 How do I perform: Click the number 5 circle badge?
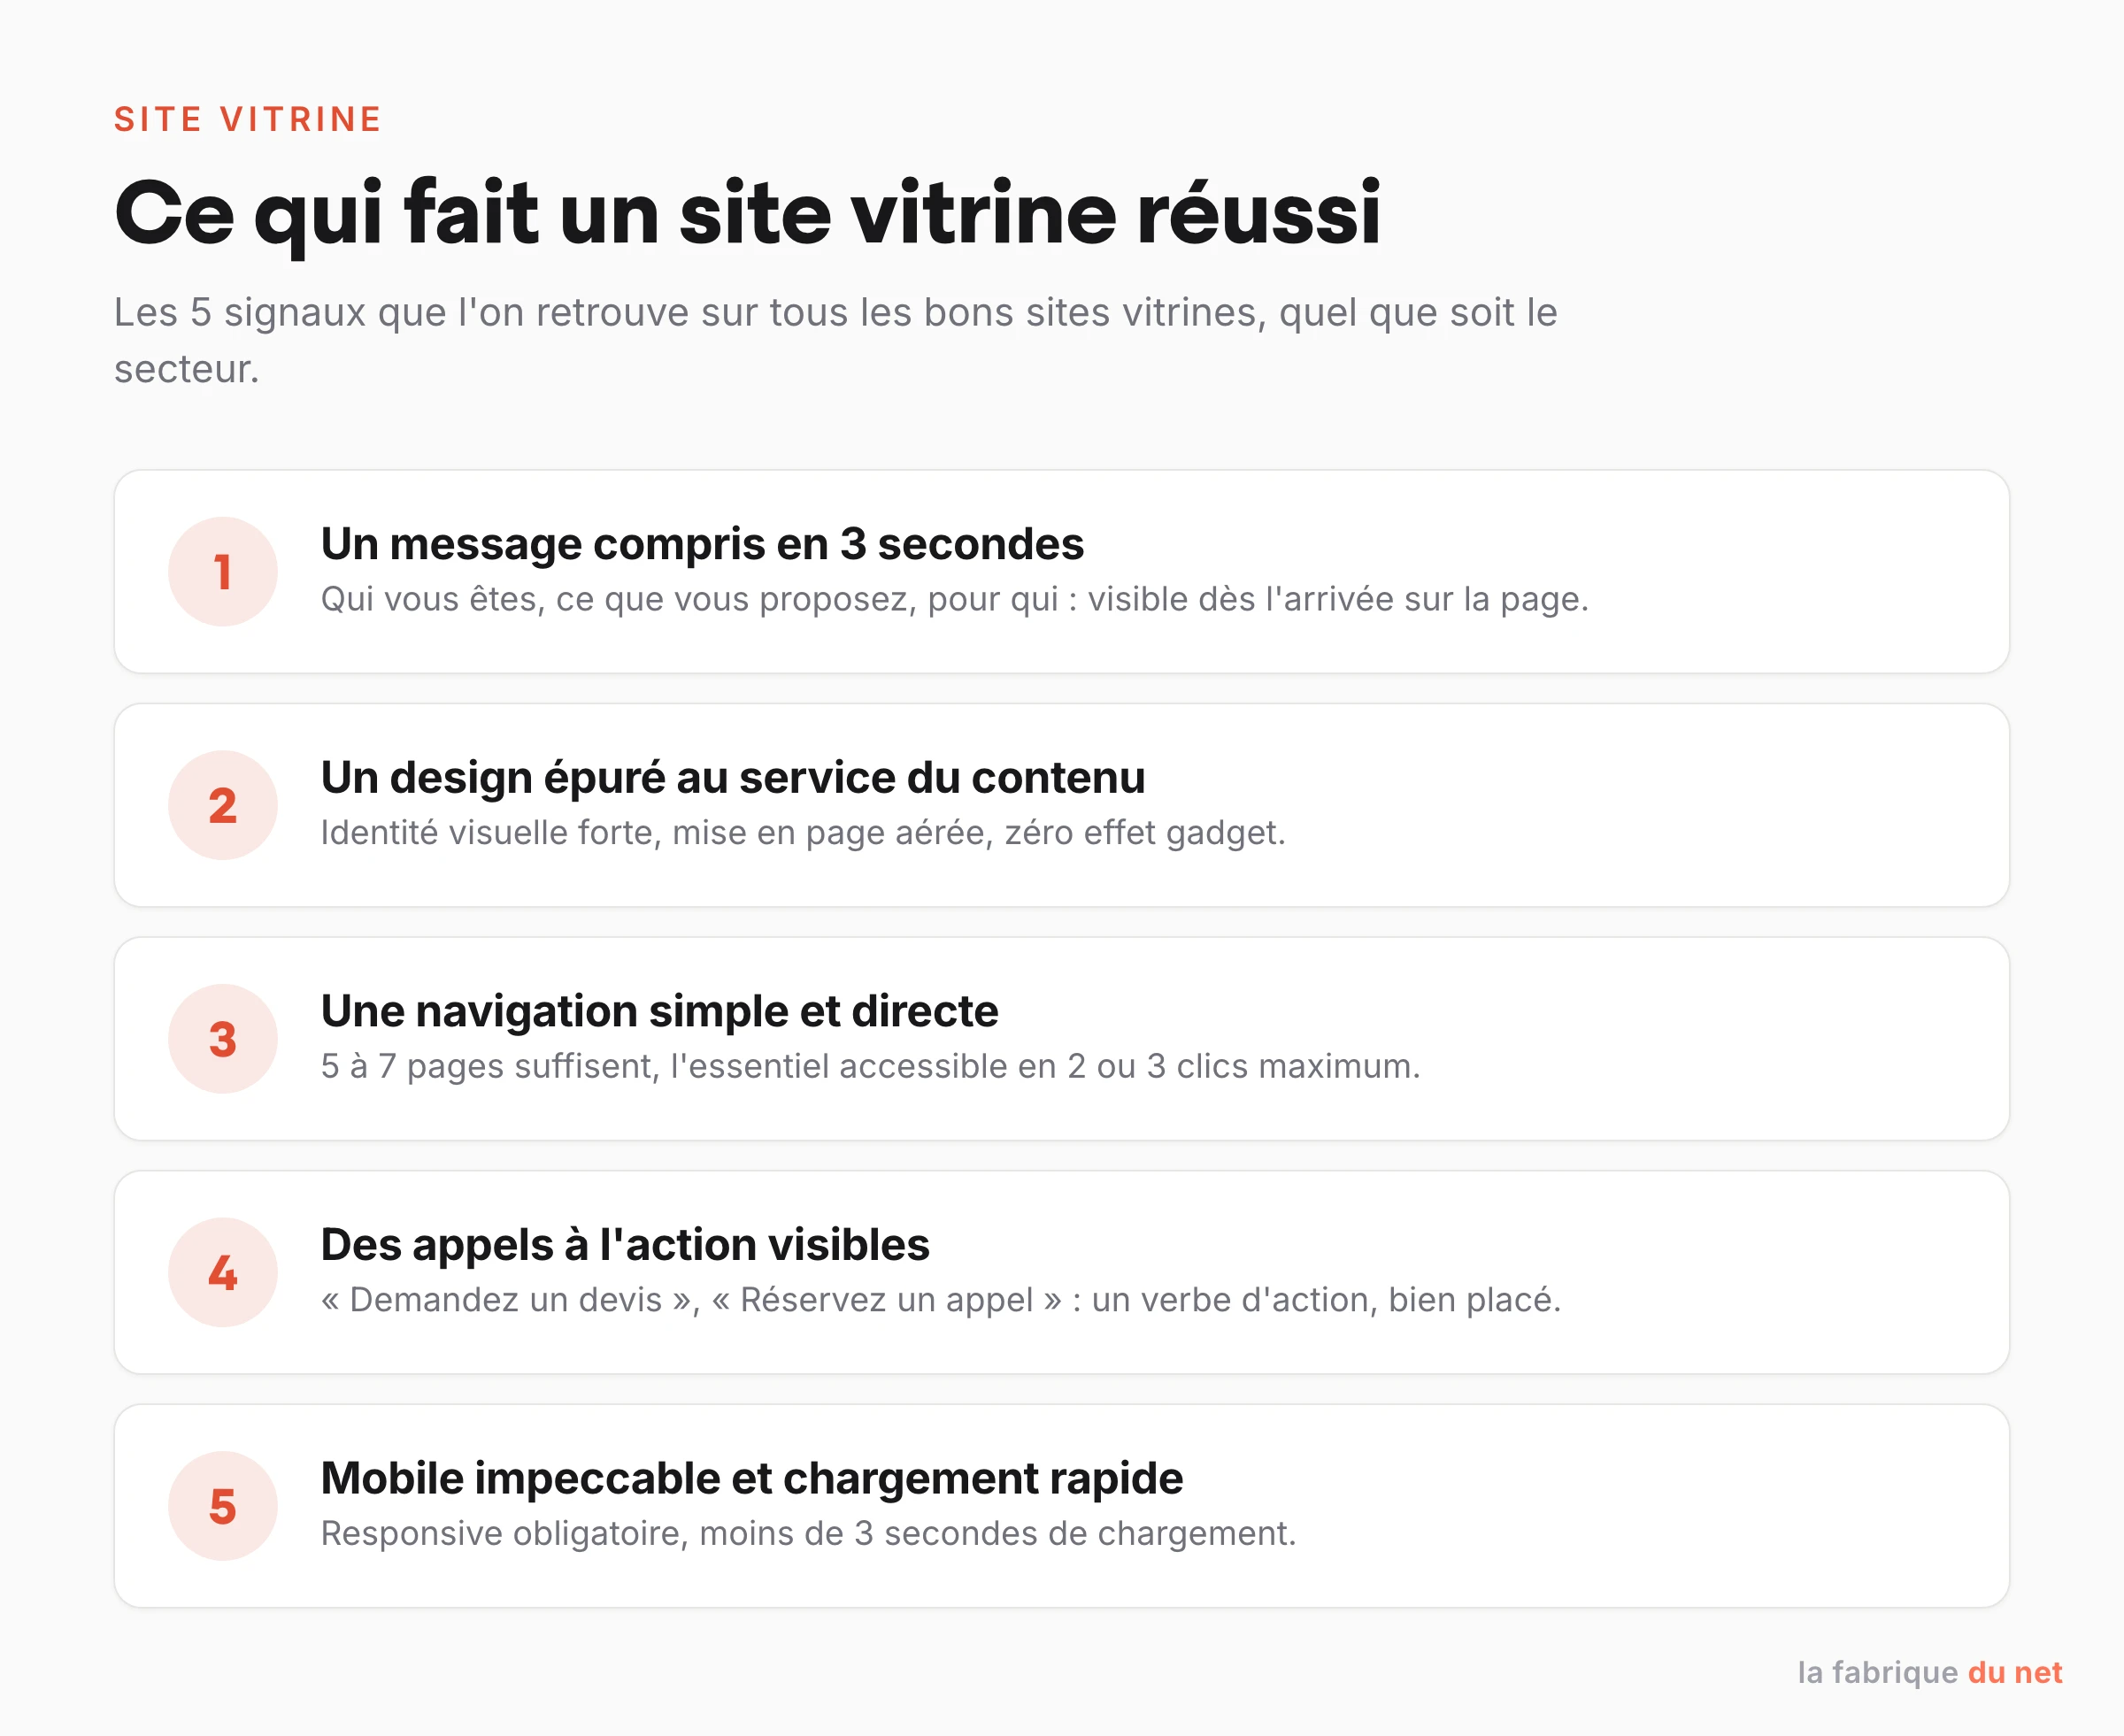223,1506
